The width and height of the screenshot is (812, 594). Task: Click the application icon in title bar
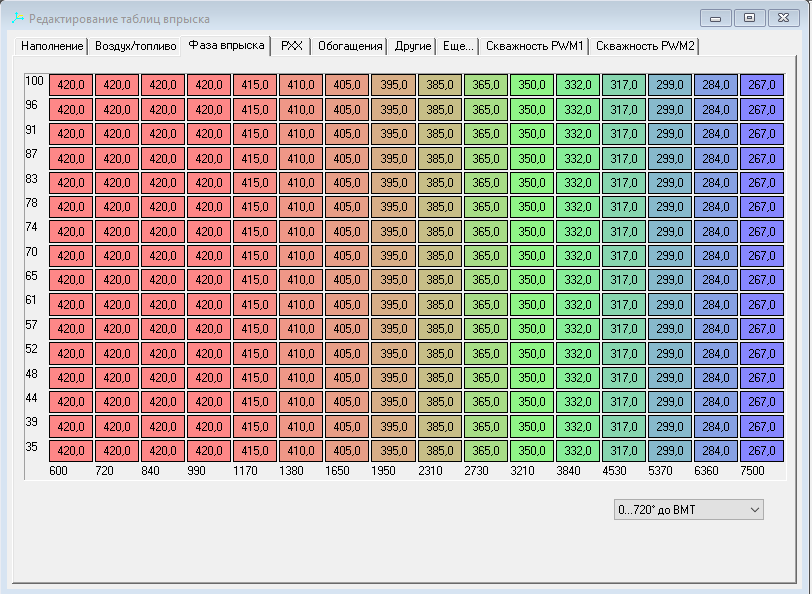click(18, 19)
